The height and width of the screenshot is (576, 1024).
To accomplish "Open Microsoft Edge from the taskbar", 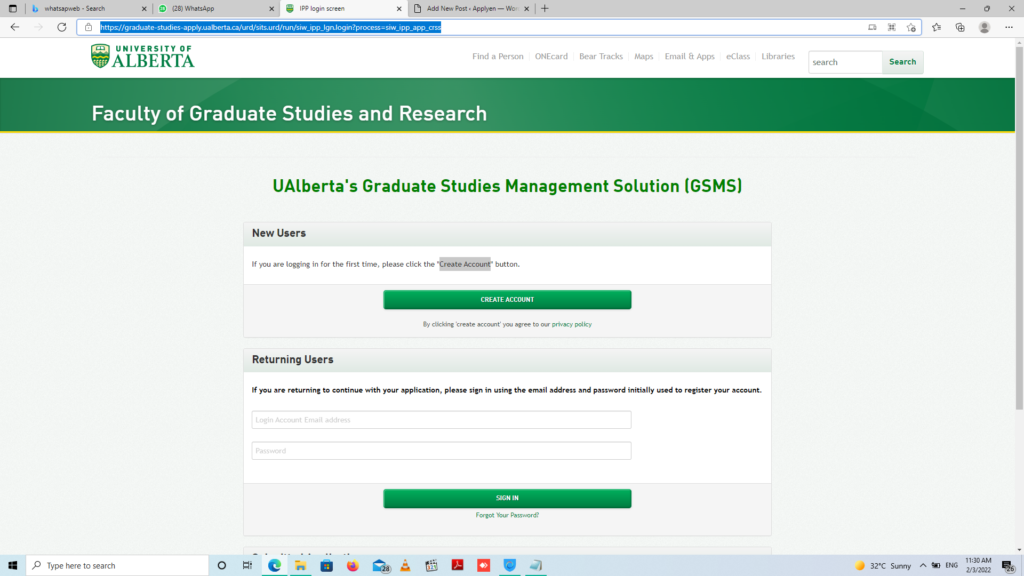I will 274,566.
